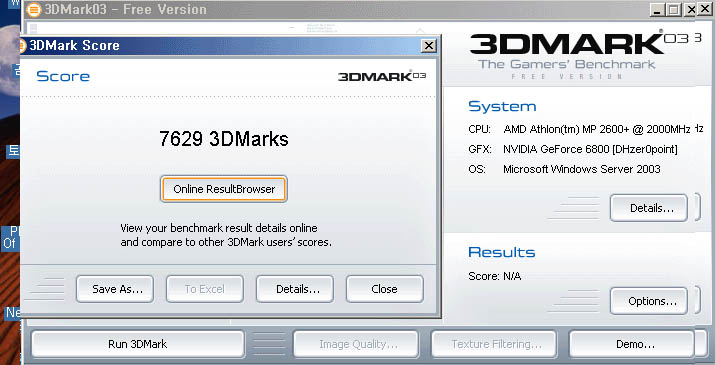Open Details in the 3DMark Score dialog
Viewport: 716px width, 365px height.
(295, 289)
